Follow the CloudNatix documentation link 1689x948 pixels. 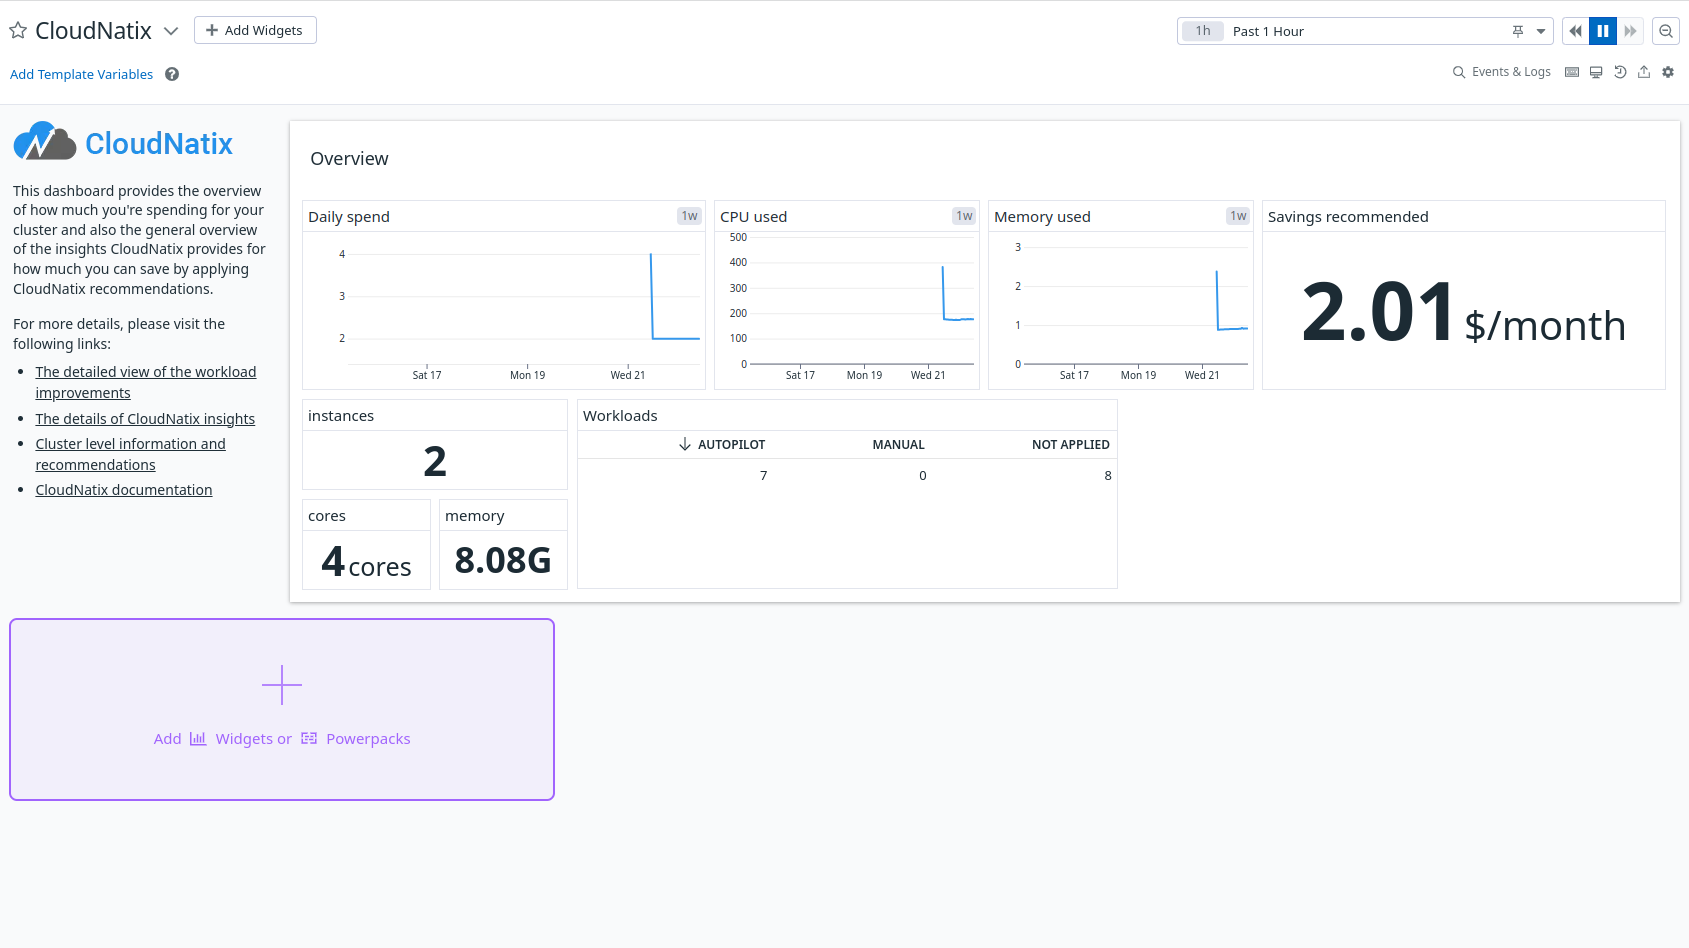[123, 489]
